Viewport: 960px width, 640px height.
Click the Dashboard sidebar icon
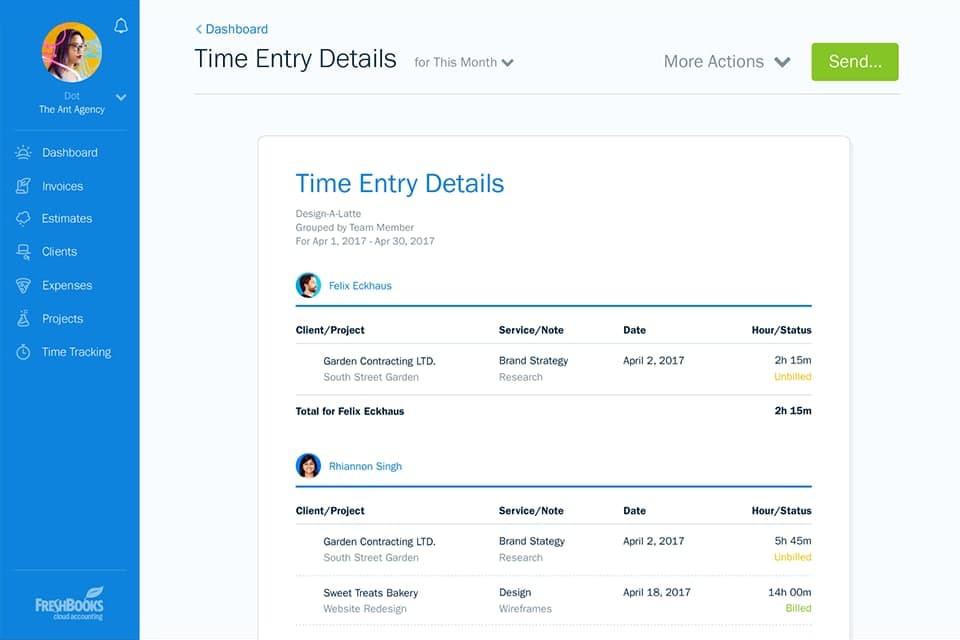click(23, 152)
